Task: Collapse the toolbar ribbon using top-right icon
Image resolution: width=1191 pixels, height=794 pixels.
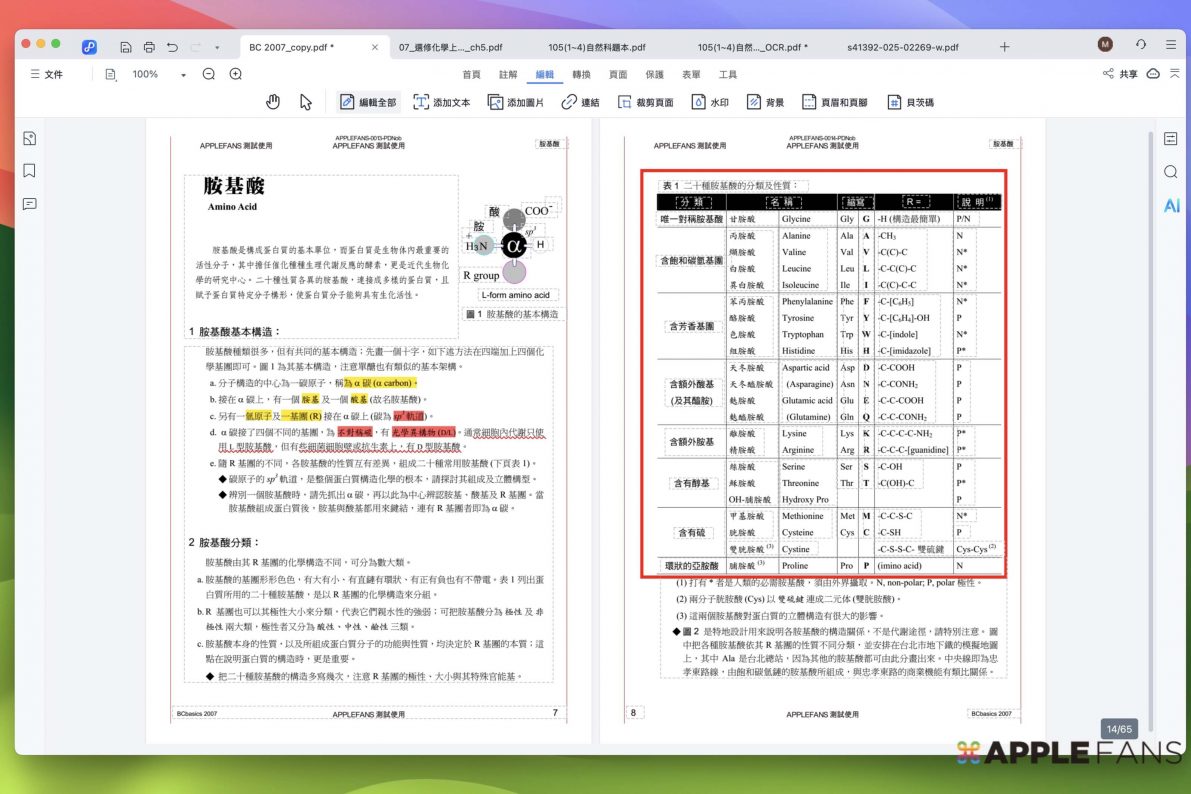Action: (1175, 74)
